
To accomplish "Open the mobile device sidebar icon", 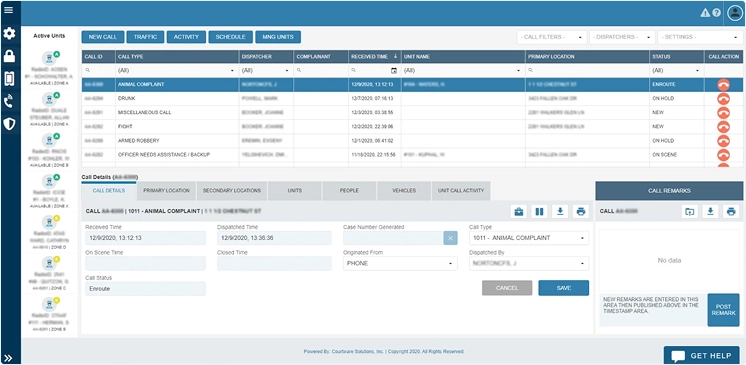I will (x=10, y=79).
